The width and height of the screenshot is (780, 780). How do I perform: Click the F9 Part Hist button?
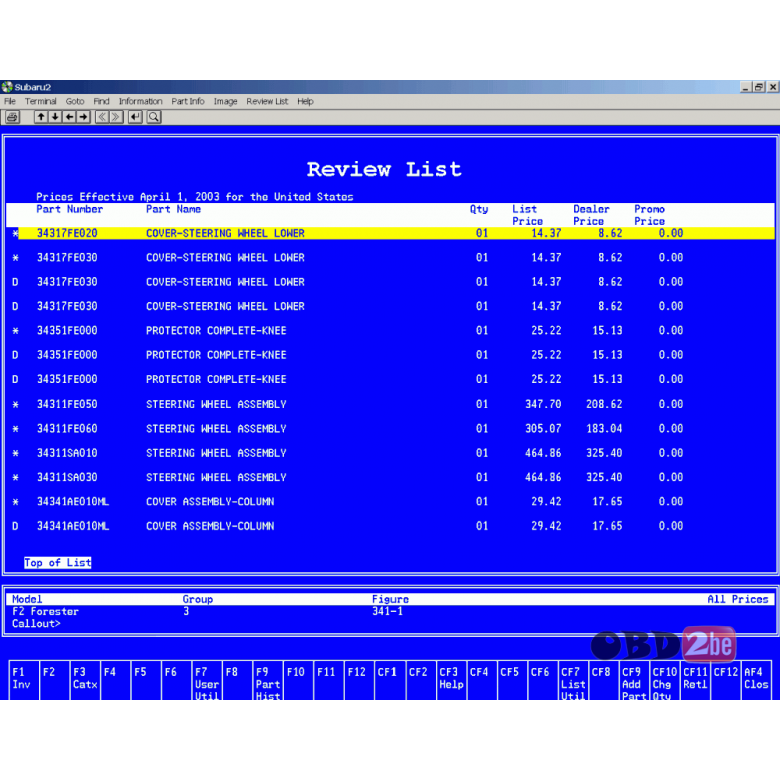268,680
